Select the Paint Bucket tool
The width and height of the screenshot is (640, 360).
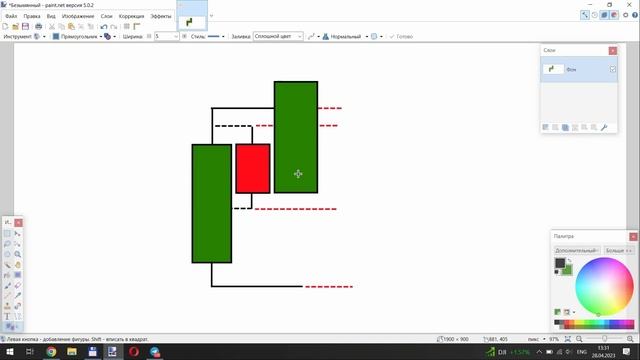click(x=7, y=275)
